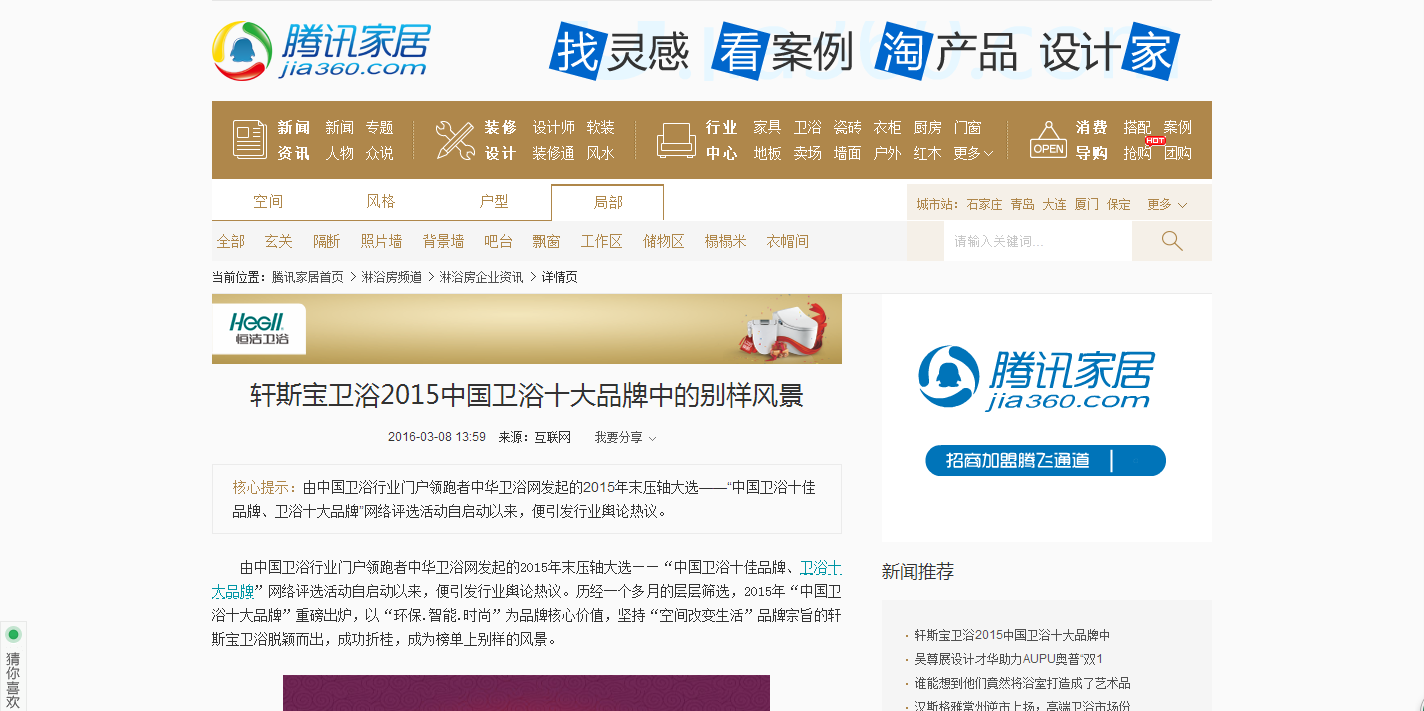Image resolution: width=1424 pixels, height=711 pixels.
Task: Open 墙面 industry link
Action: click(x=847, y=153)
